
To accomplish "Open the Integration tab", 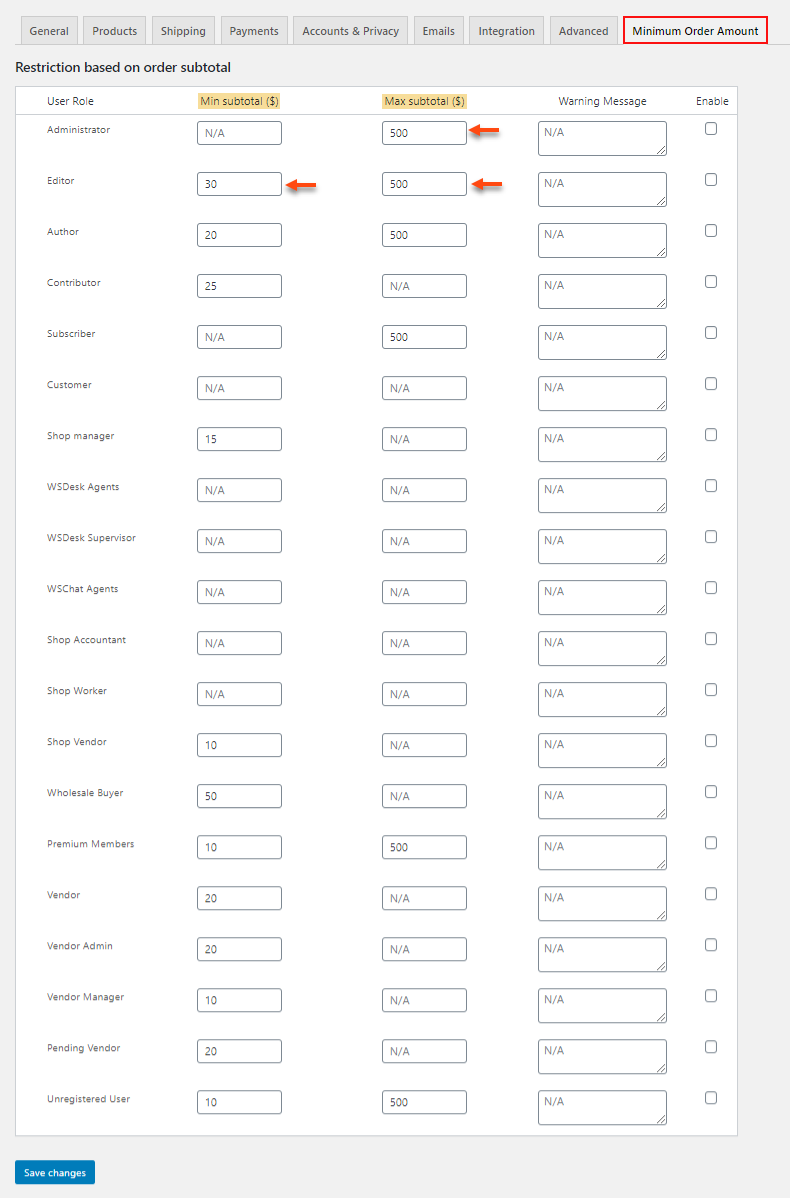I will (507, 31).
